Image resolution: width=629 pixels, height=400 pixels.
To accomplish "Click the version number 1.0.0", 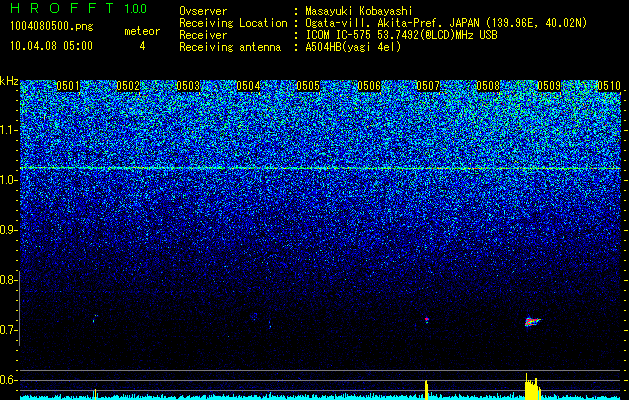I will click(x=136, y=9).
